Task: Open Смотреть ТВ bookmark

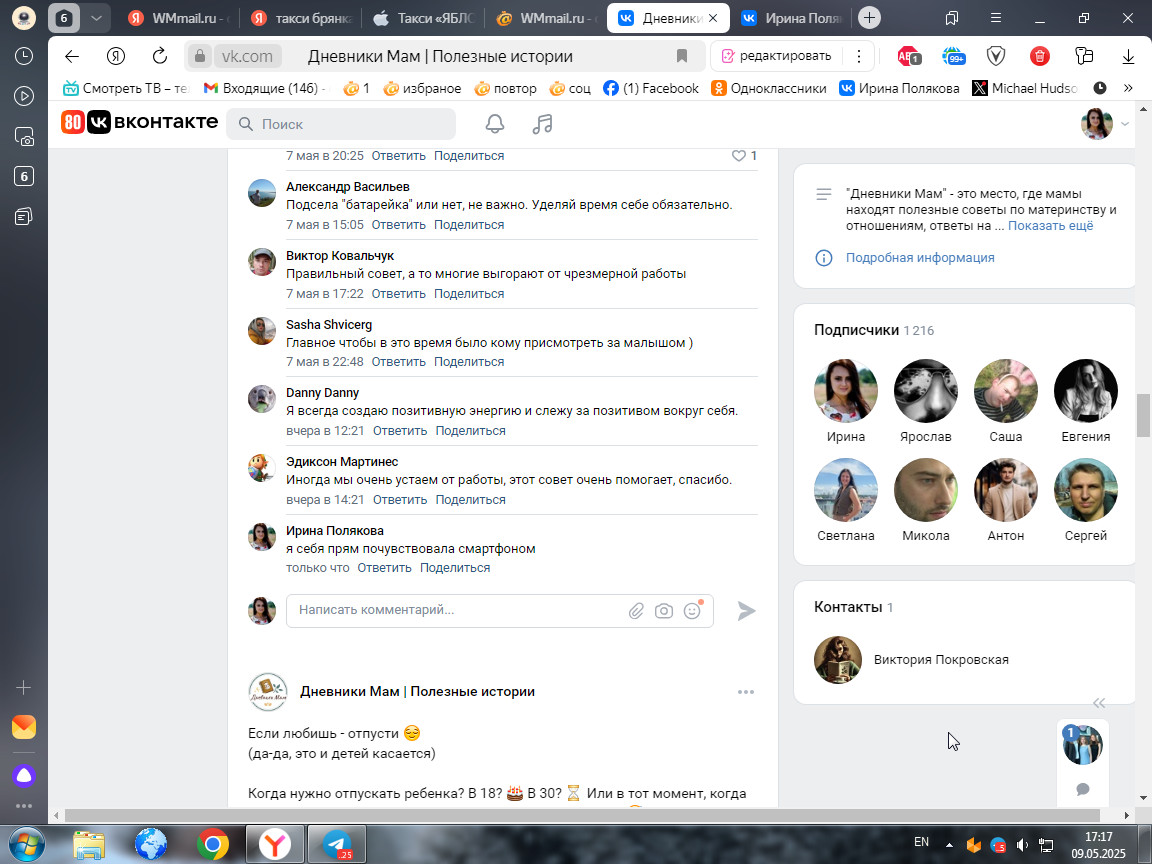Action: click(x=125, y=88)
